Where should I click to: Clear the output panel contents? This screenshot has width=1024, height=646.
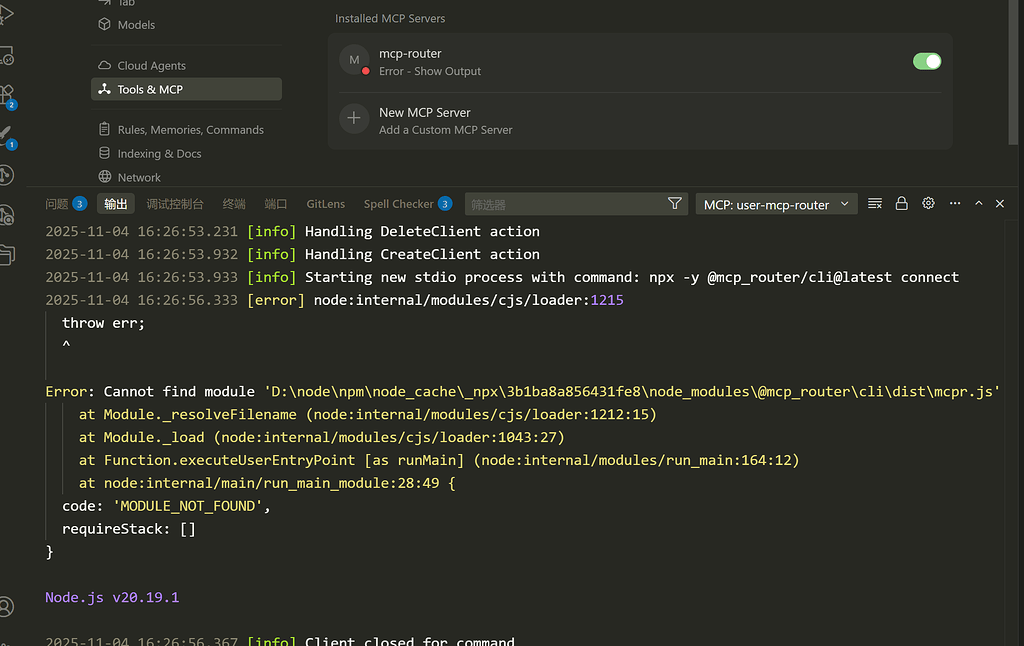tap(874, 204)
